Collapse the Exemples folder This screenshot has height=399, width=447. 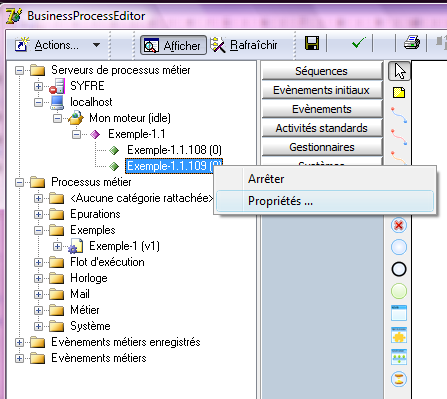point(38,230)
